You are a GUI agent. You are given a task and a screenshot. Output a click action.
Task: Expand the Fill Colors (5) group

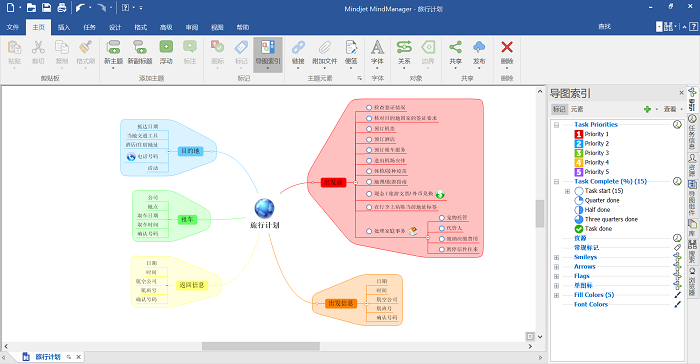tap(557, 295)
